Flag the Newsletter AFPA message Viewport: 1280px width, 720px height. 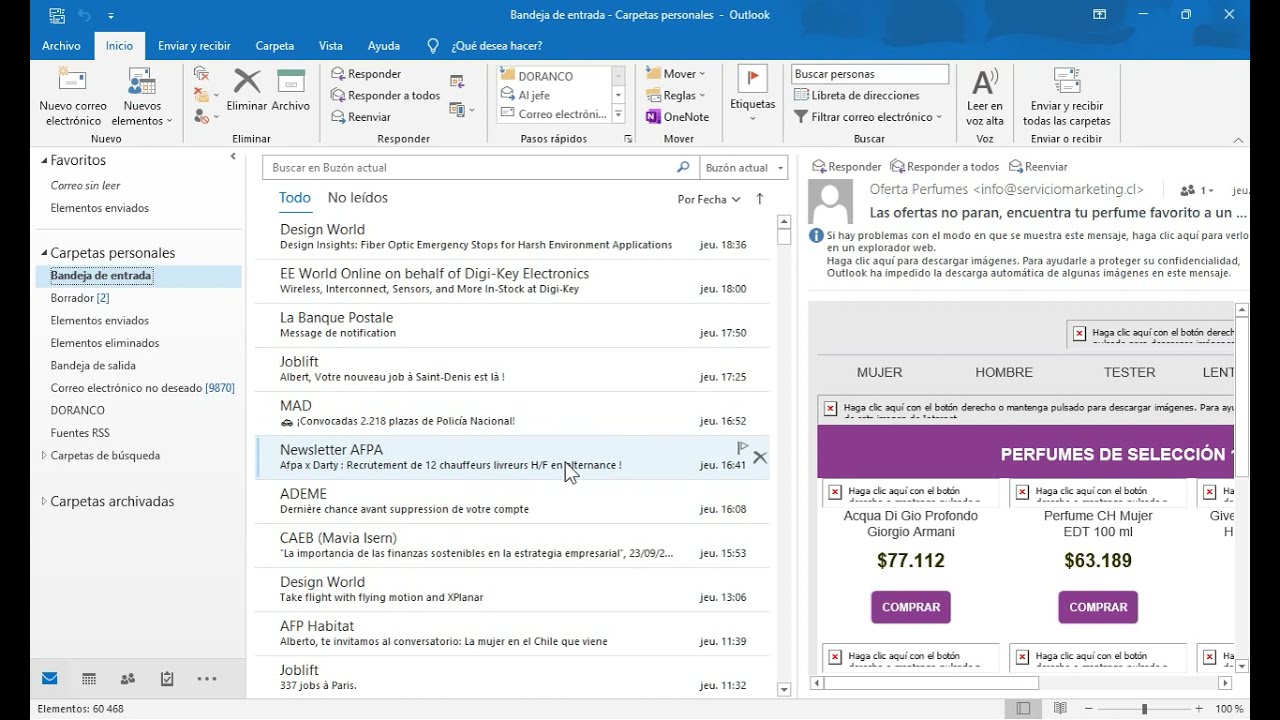742,447
